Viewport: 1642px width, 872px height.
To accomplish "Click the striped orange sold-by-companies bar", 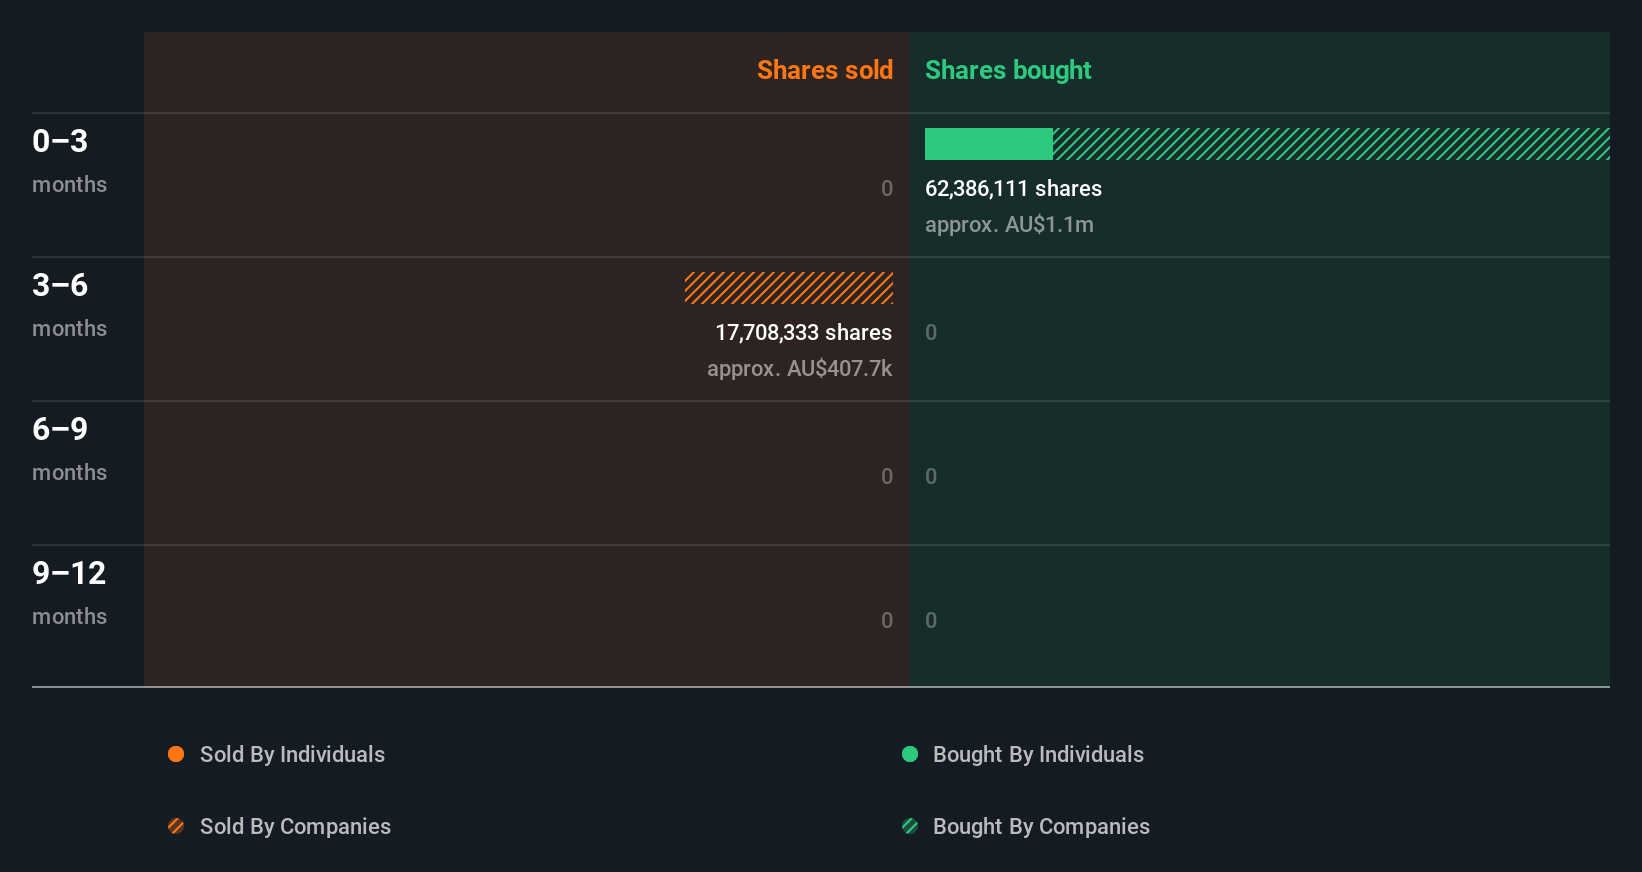I will [x=789, y=288].
